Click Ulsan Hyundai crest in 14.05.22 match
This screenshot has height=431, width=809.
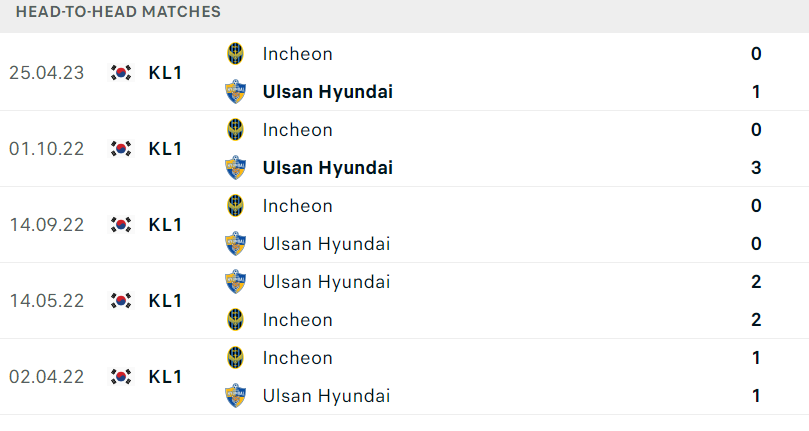[x=235, y=282]
